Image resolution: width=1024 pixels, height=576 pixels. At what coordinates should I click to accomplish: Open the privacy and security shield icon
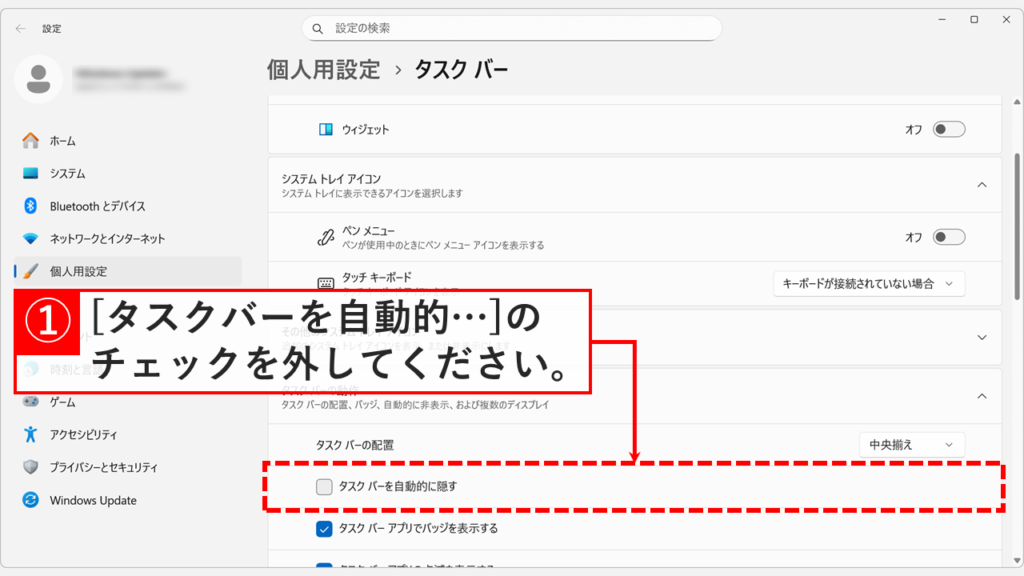coord(31,467)
